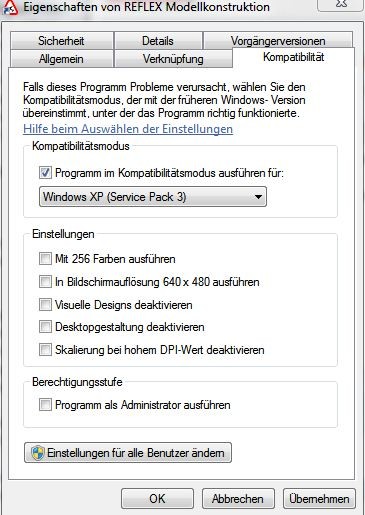365x515 pixels.
Task: Open the Allgemein tab
Action: [x=61, y=59]
